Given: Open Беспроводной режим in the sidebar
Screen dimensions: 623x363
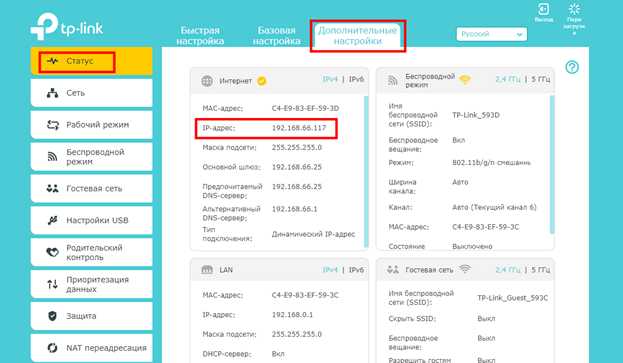Looking at the screenshot, I should [91, 156].
